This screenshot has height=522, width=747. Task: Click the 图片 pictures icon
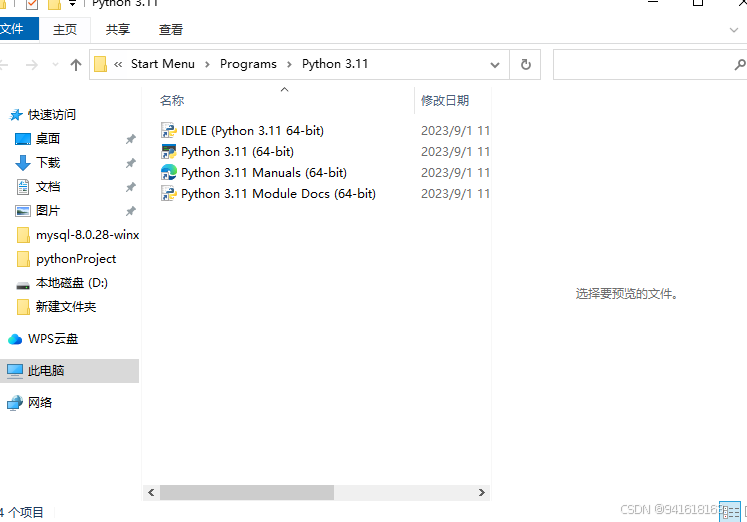click(22, 211)
